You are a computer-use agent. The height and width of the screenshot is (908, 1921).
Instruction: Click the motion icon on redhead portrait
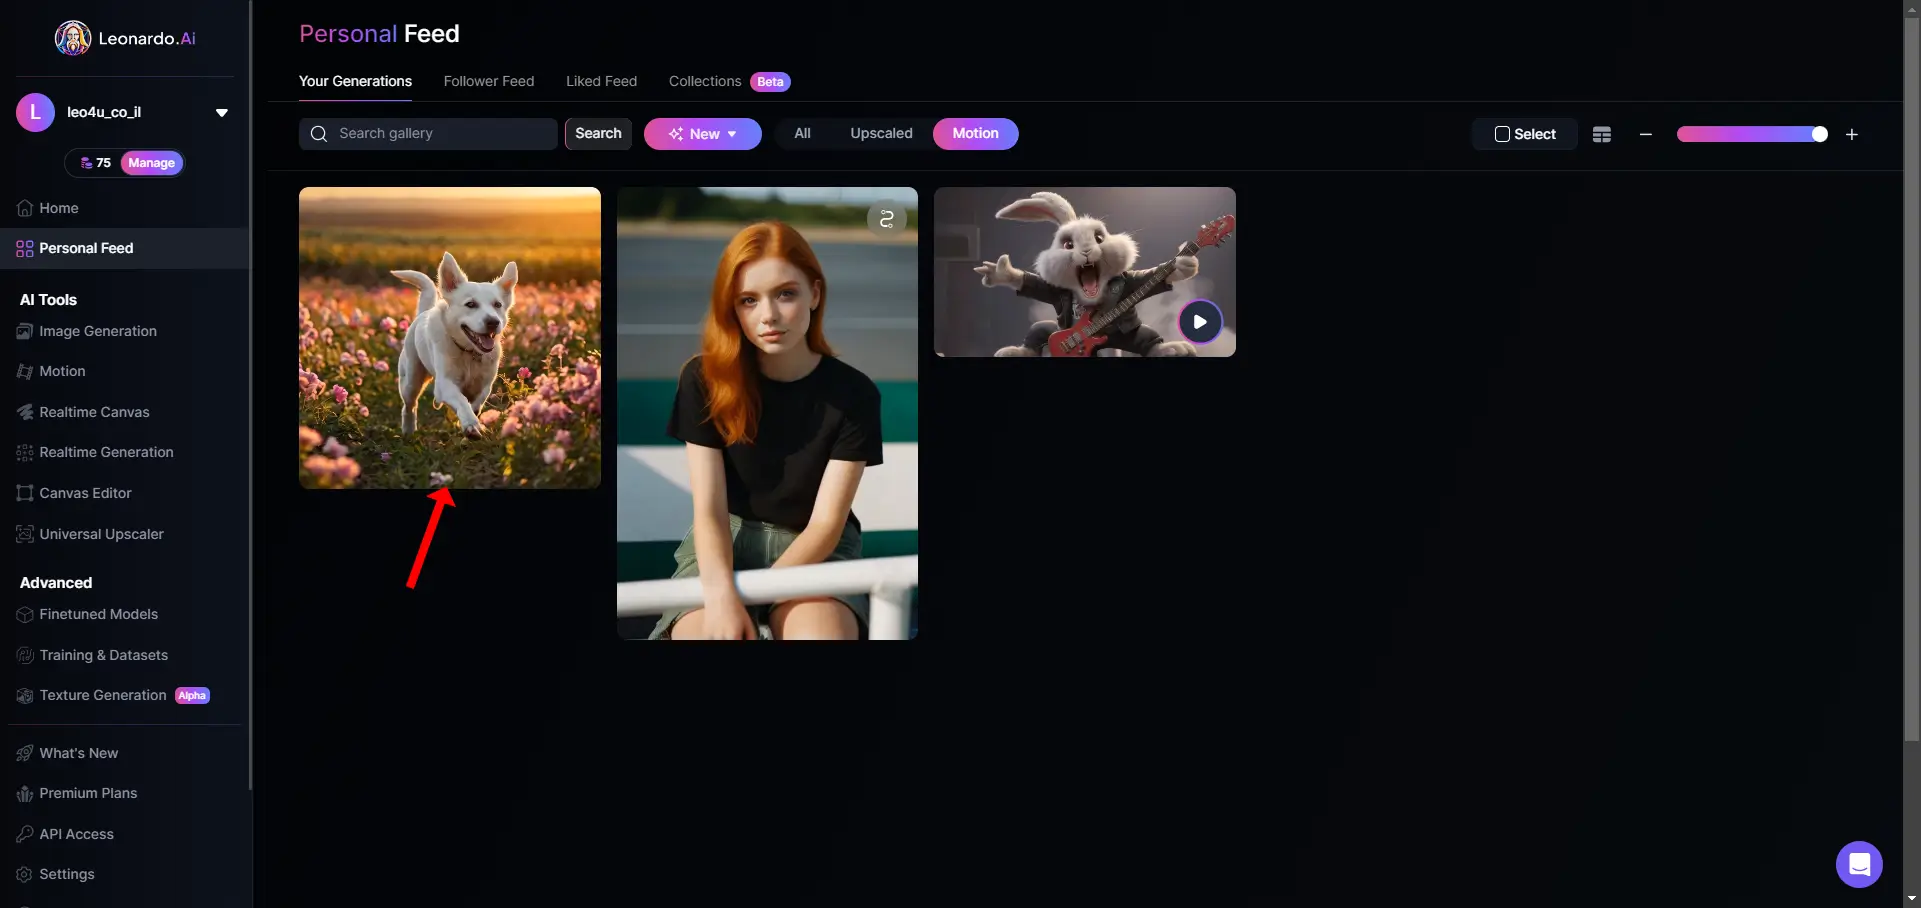[x=886, y=219]
